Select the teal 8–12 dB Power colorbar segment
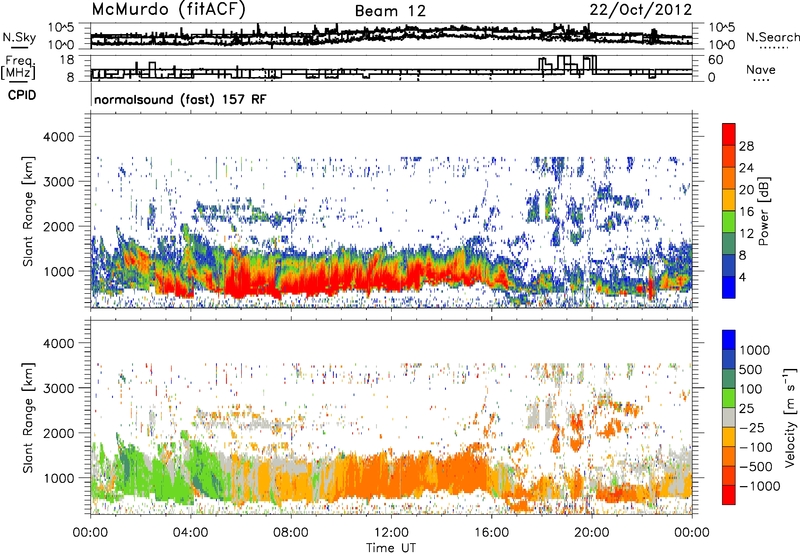The image size is (800, 554). (729, 244)
